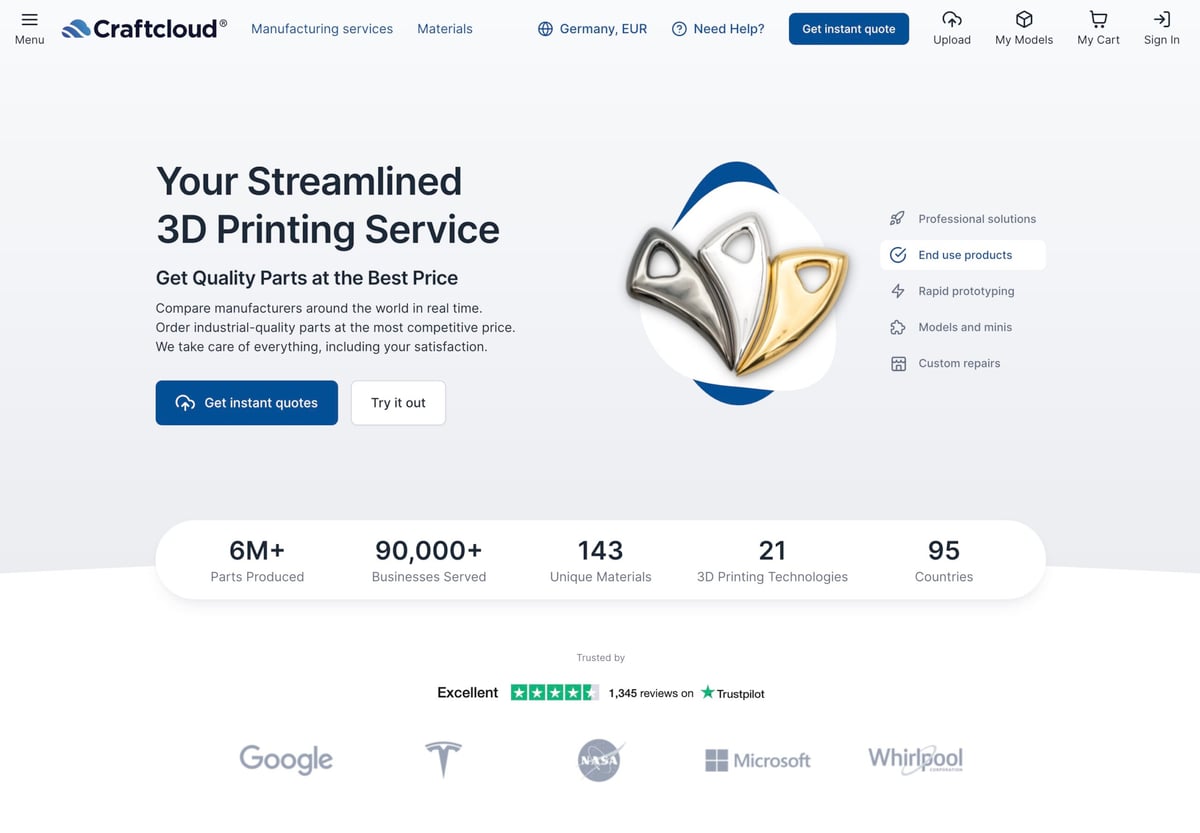Click the 143 Unique Materials stat
Screen dimensions: 1200x833
coord(601,560)
